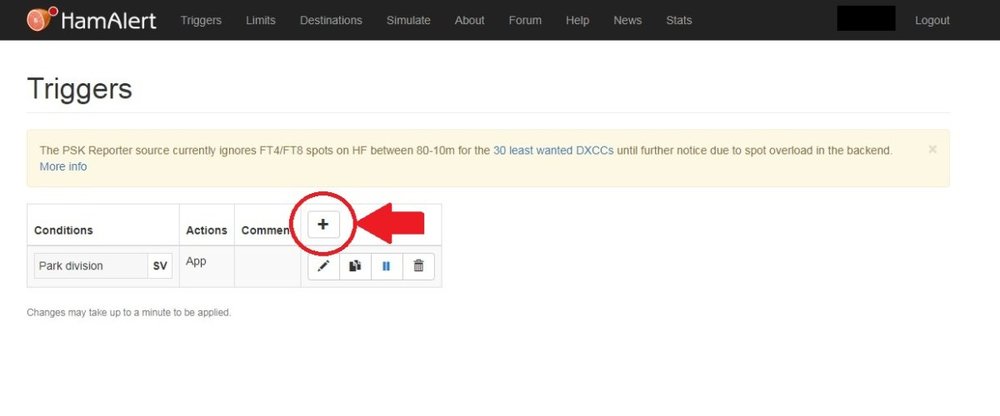Click the Logout link
Viewport: 1000px width, 416px height.
click(x=932, y=20)
